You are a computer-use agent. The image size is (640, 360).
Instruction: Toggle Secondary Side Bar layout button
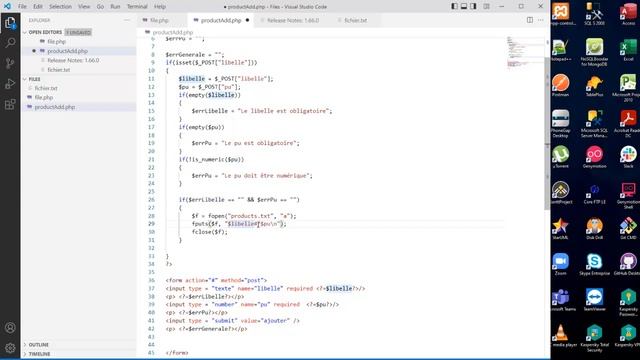473,7
